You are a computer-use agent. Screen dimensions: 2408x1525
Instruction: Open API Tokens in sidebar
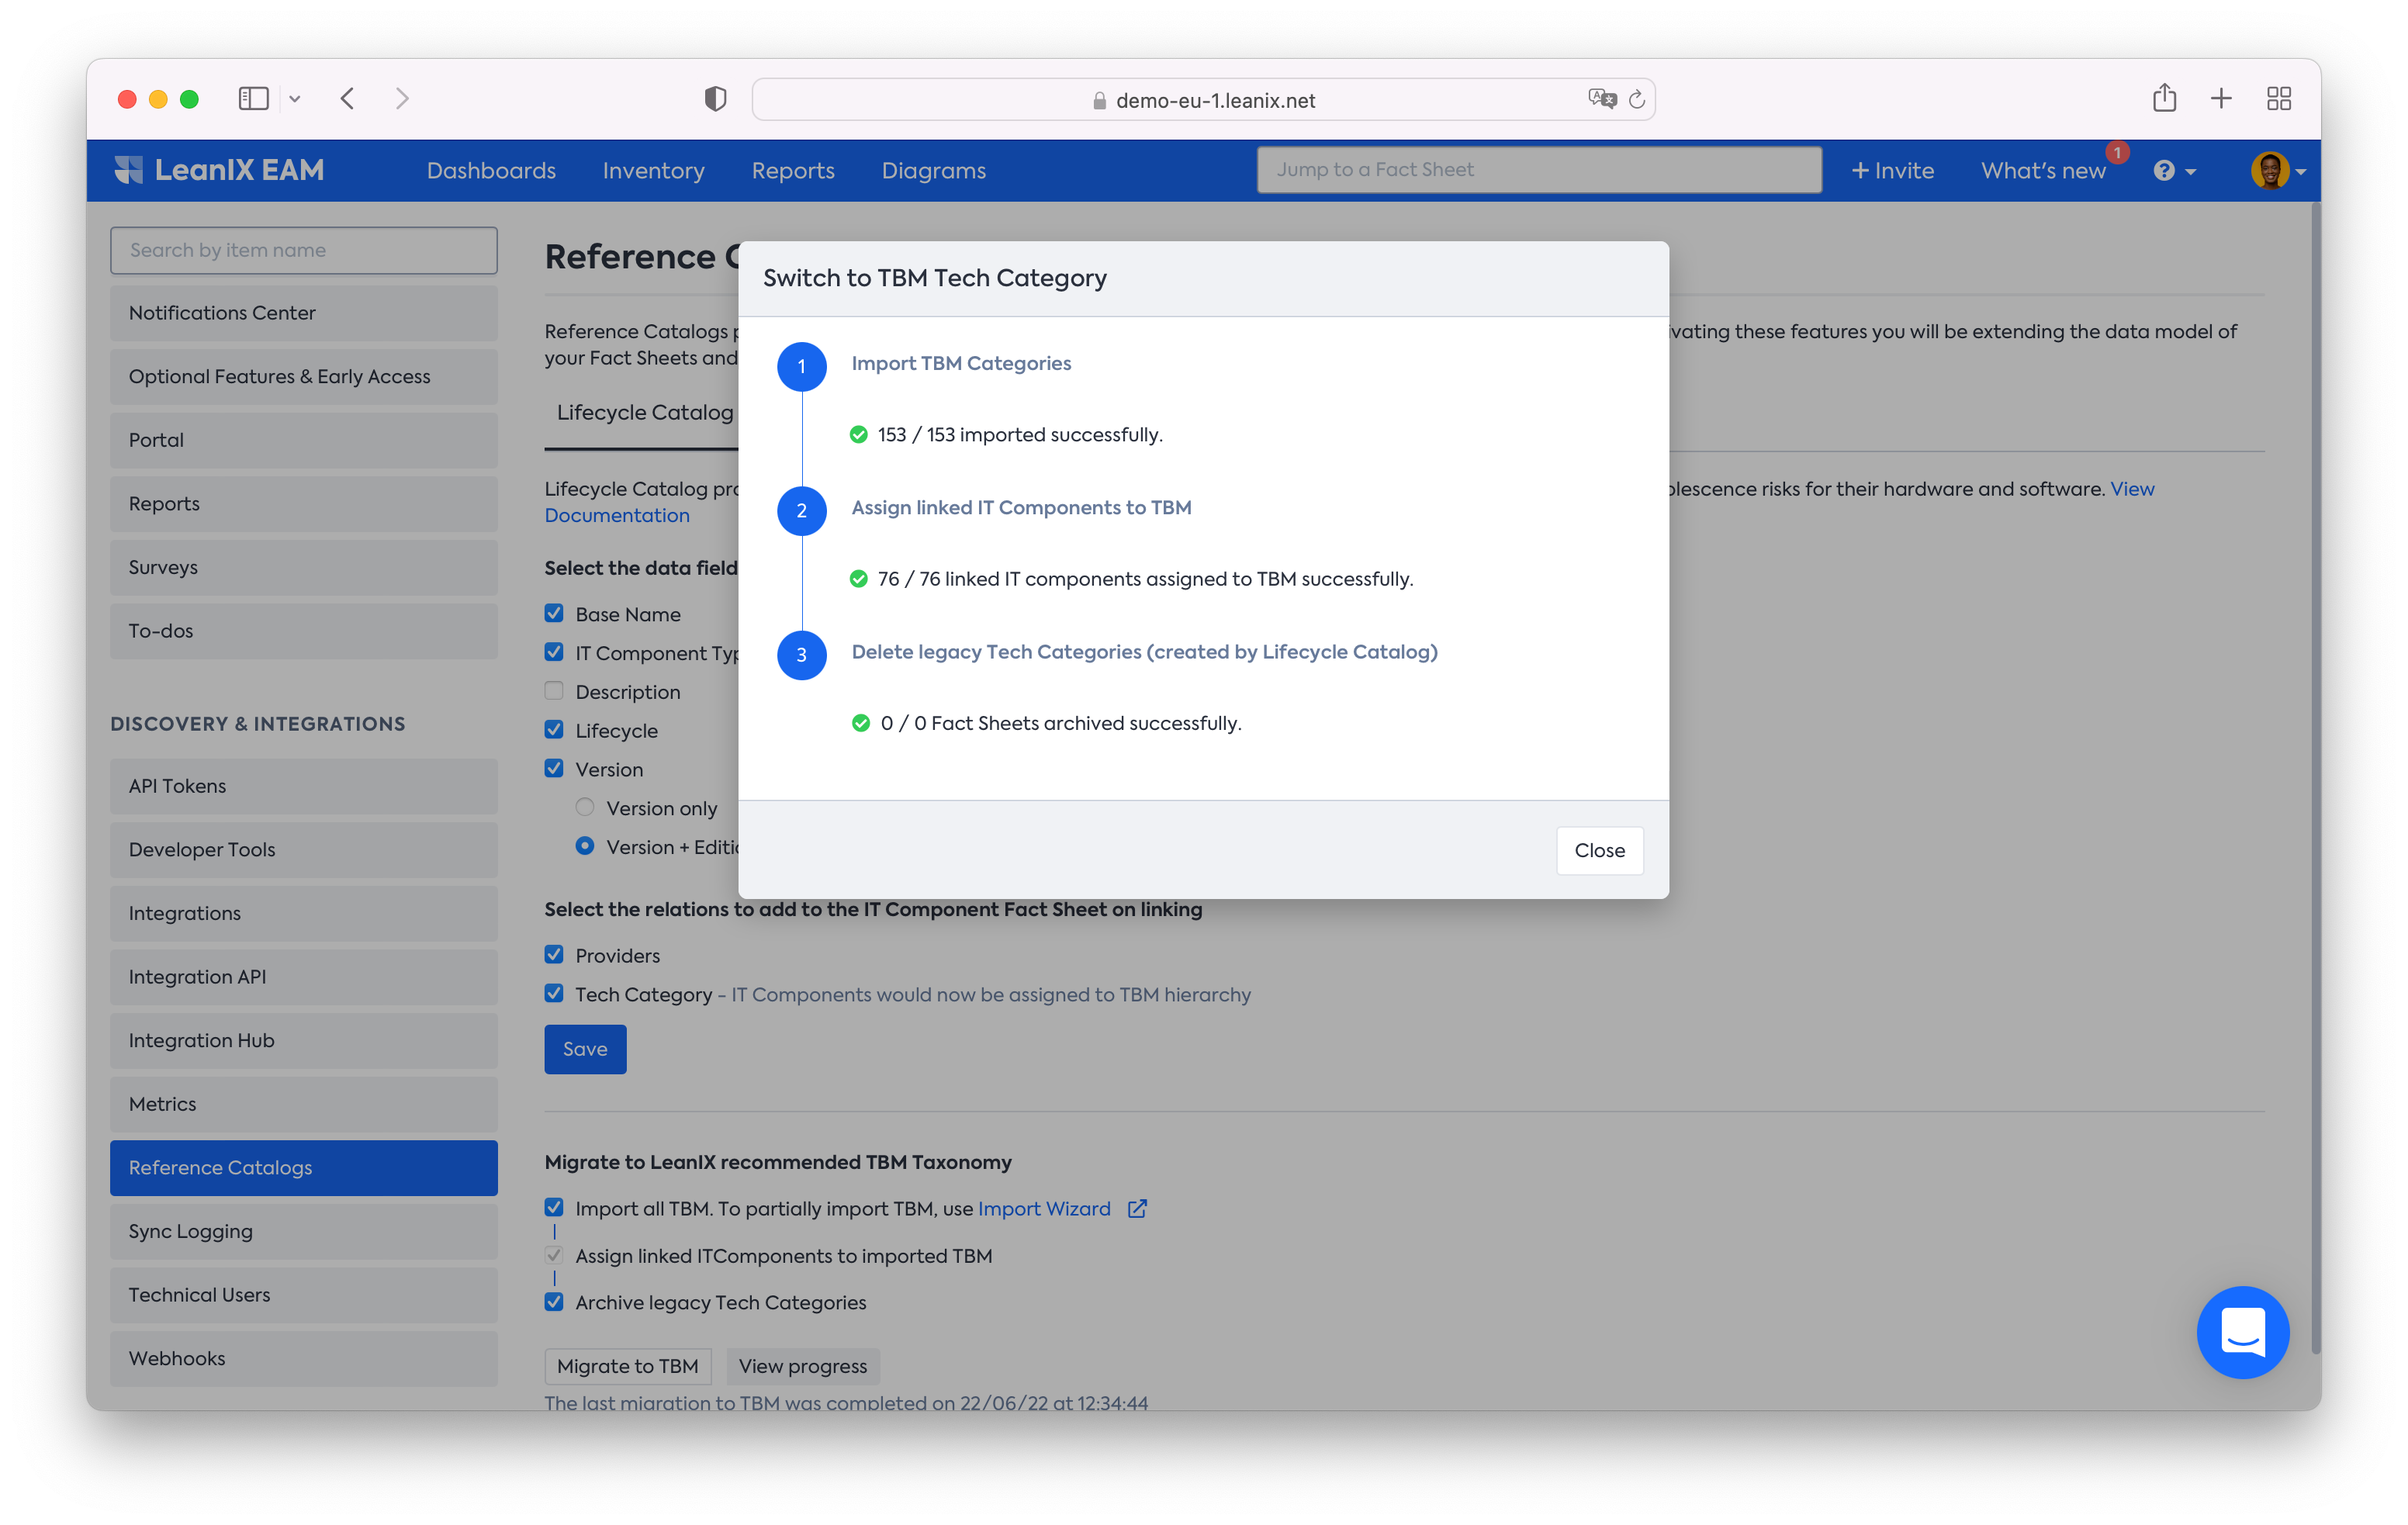coord(304,786)
